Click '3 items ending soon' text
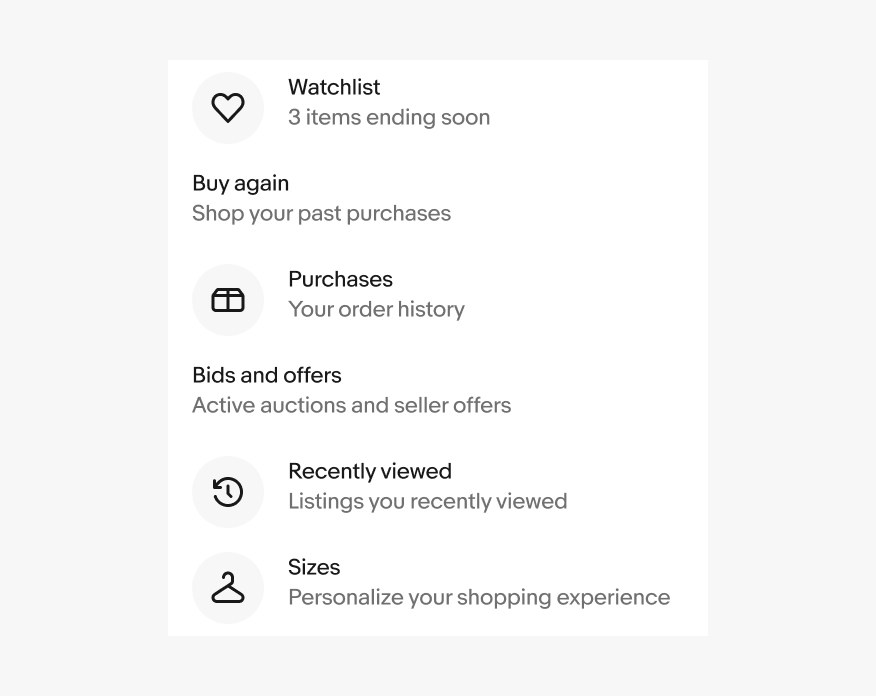Image resolution: width=876 pixels, height=696 pixels. coord(389,117)
